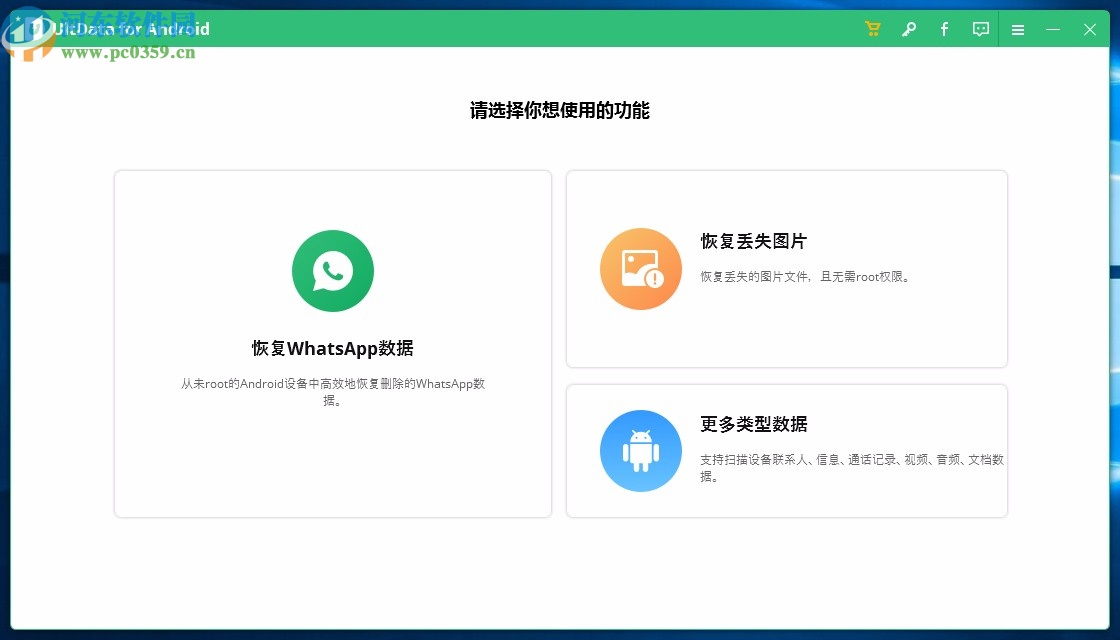Click the 恢复丢失图片 heading text

click(753, 242)
